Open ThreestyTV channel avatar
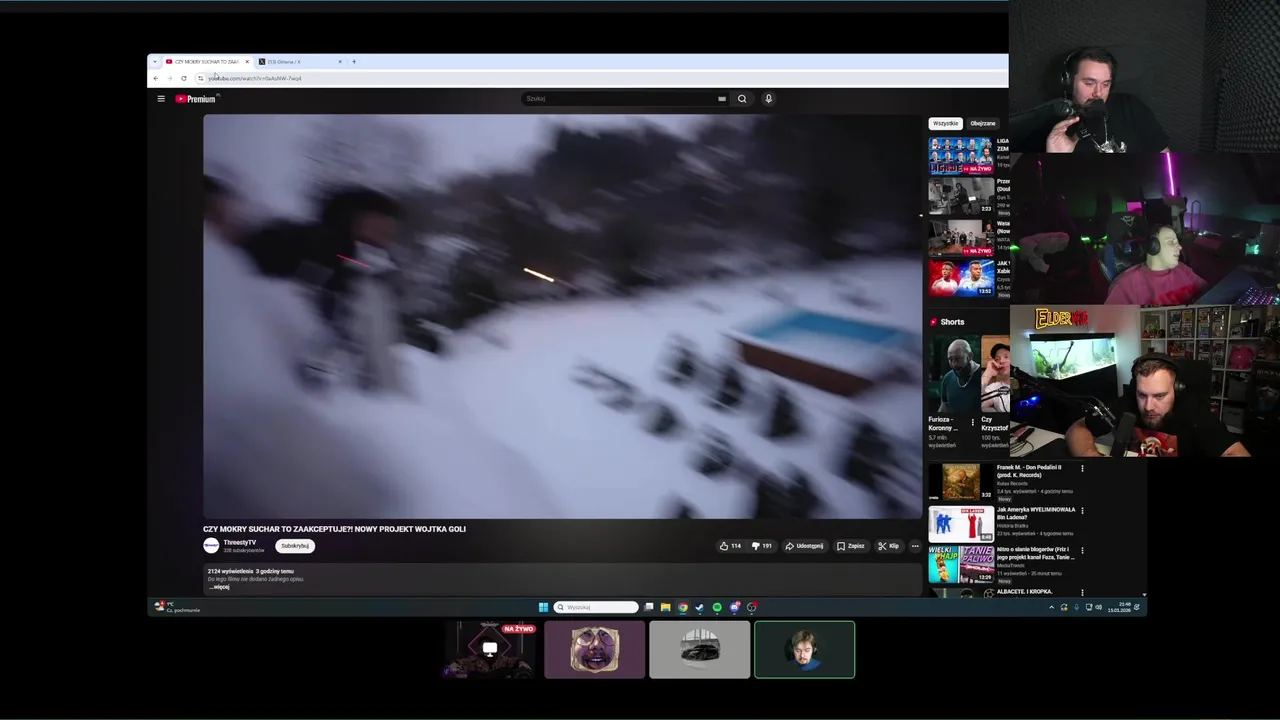Image resolution: width=1280 pixels, height=720 pixels. 211,545
